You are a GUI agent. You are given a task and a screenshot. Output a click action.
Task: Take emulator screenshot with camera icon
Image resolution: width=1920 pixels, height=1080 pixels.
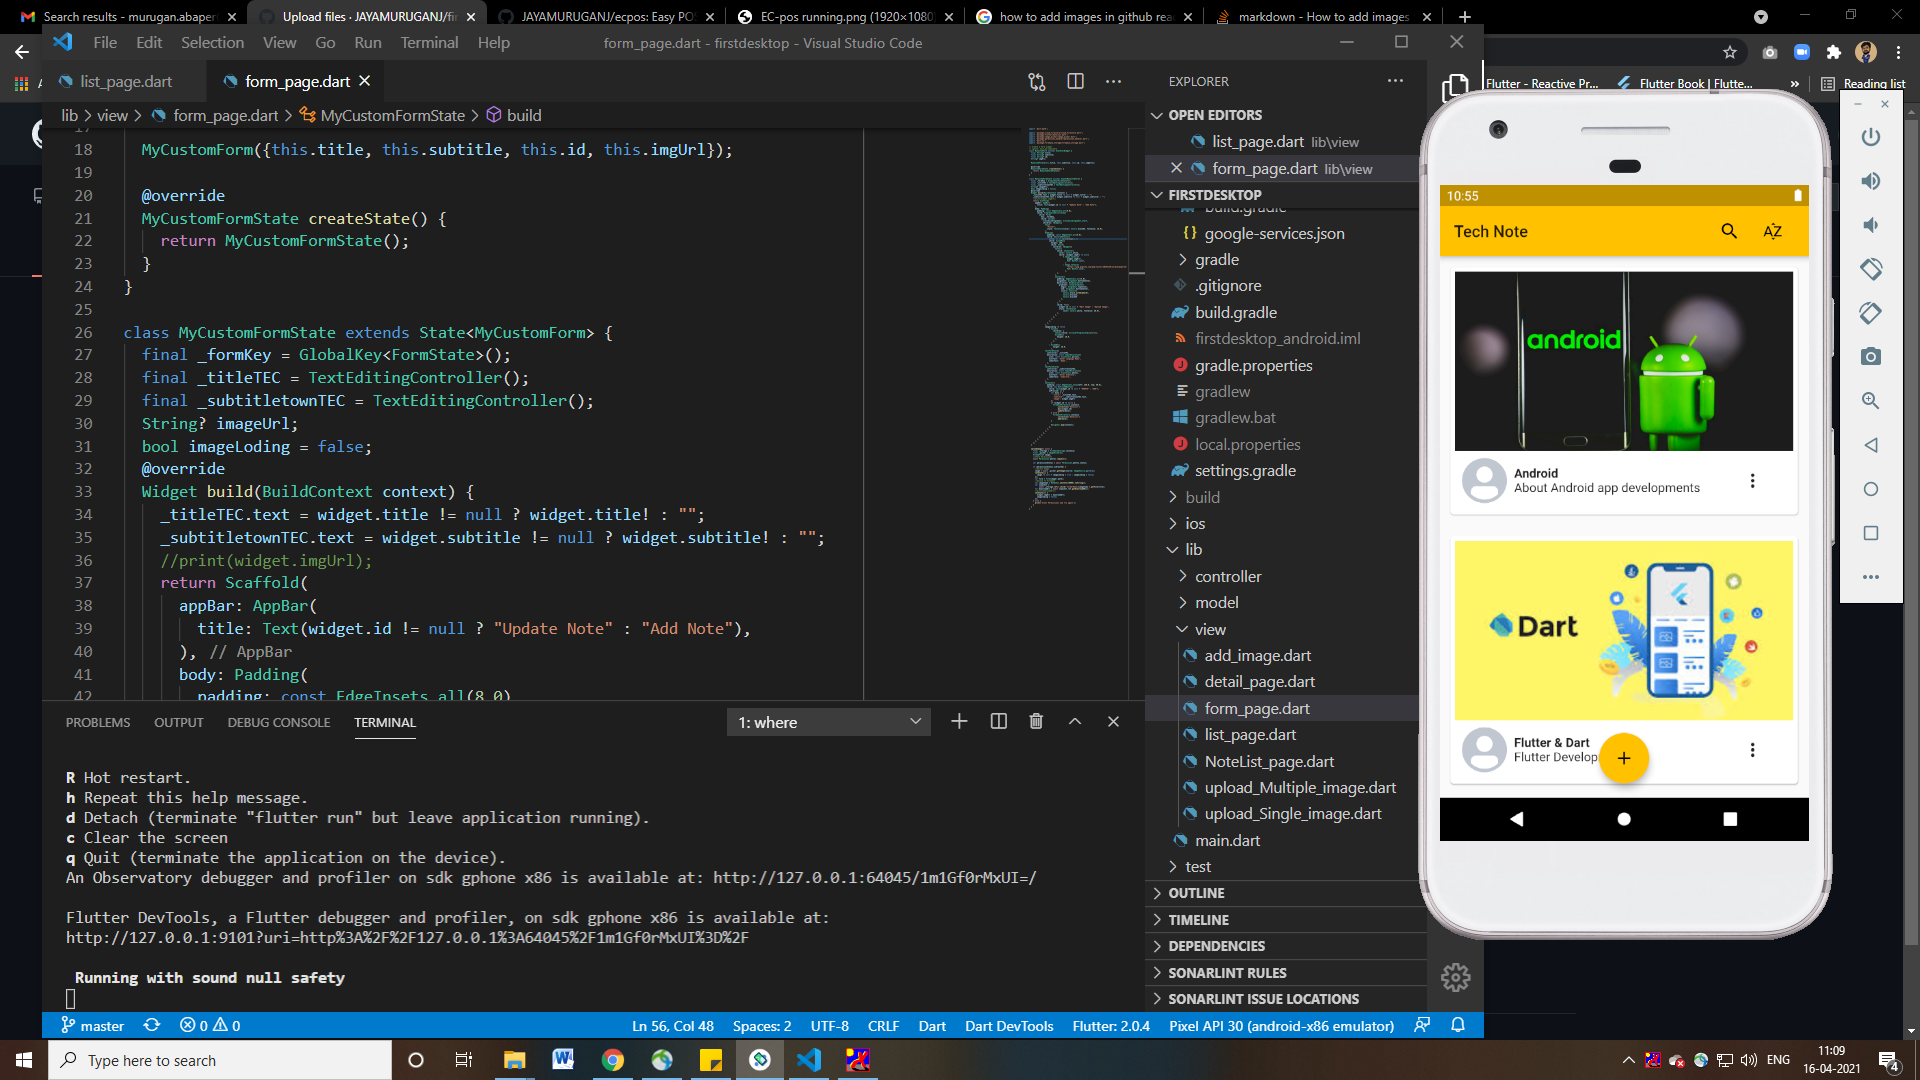1870,357
